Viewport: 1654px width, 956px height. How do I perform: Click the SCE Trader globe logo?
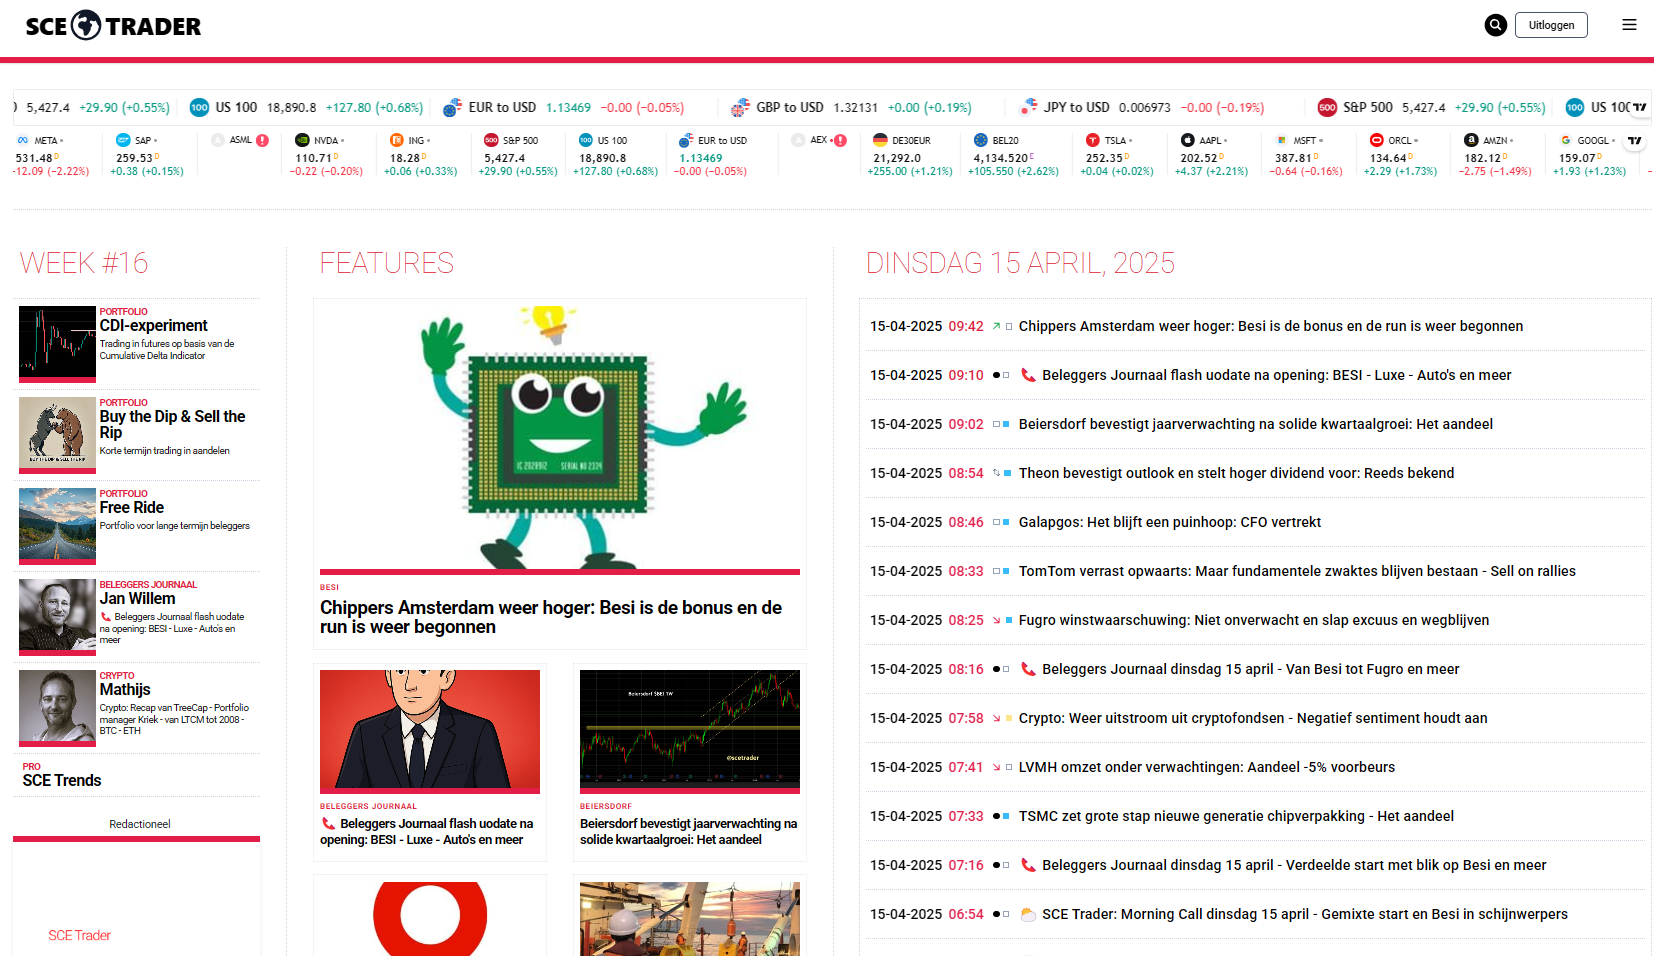(x=87, y=25)
